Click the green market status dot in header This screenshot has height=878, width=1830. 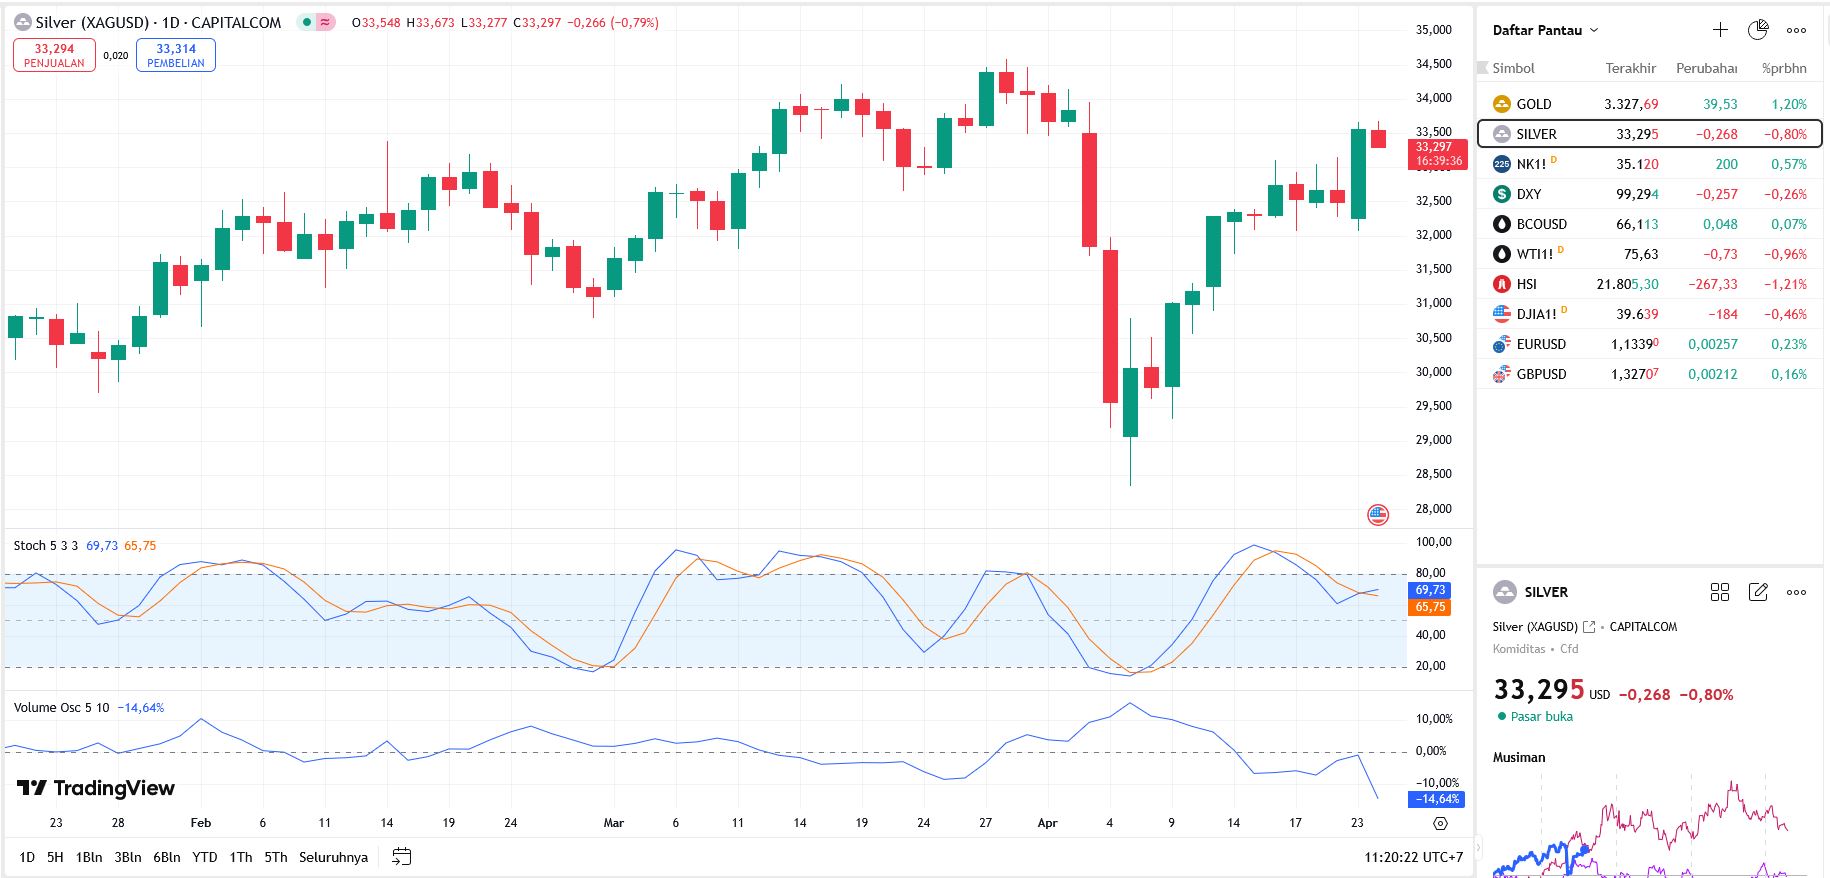[307, 22]
